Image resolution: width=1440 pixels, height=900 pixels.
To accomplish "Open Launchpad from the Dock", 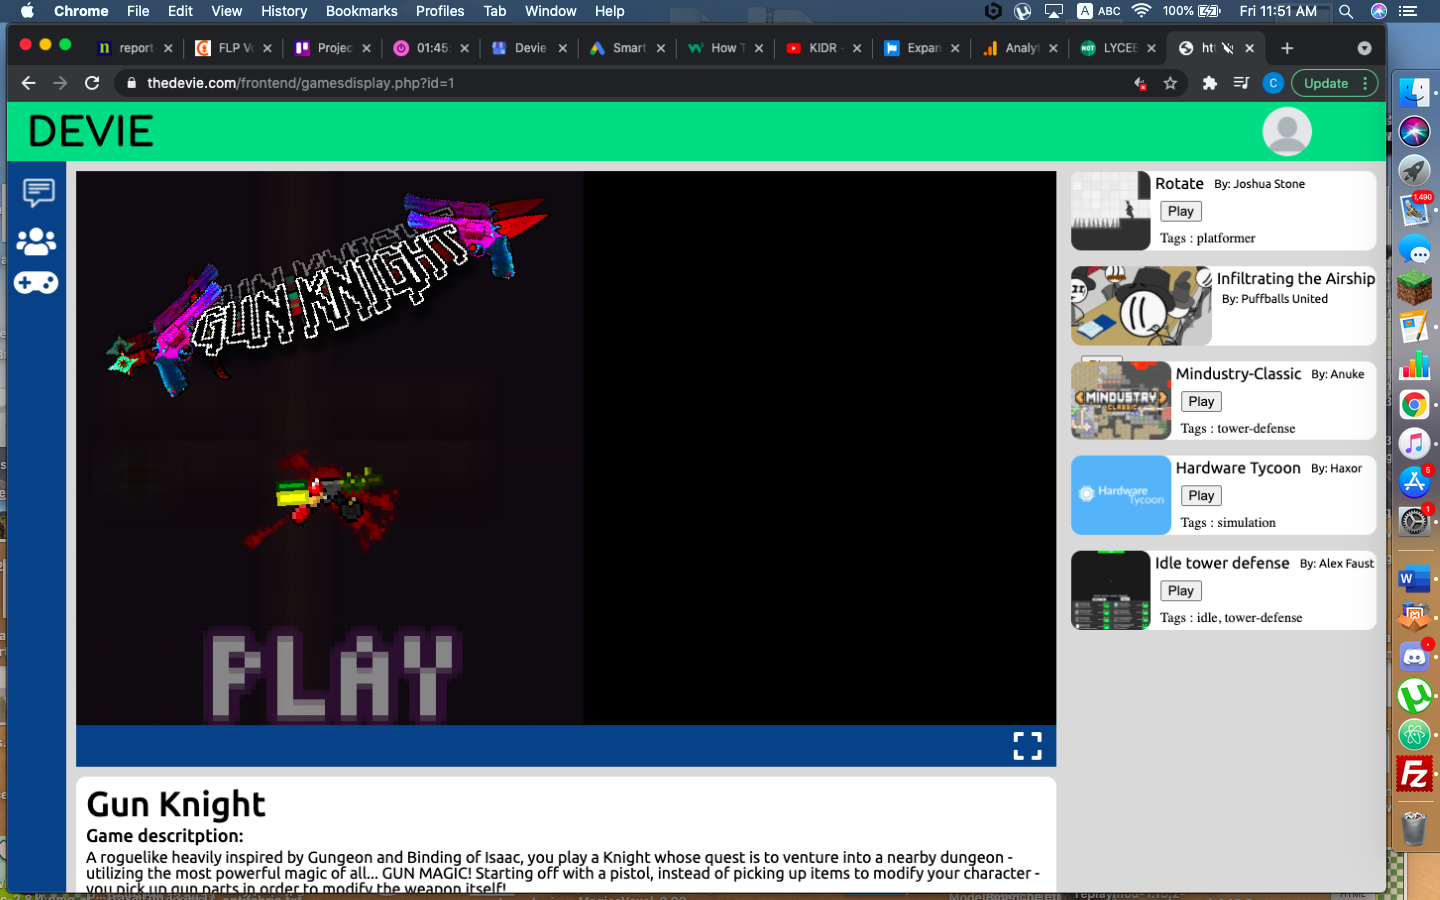I will coord(1414,170).
